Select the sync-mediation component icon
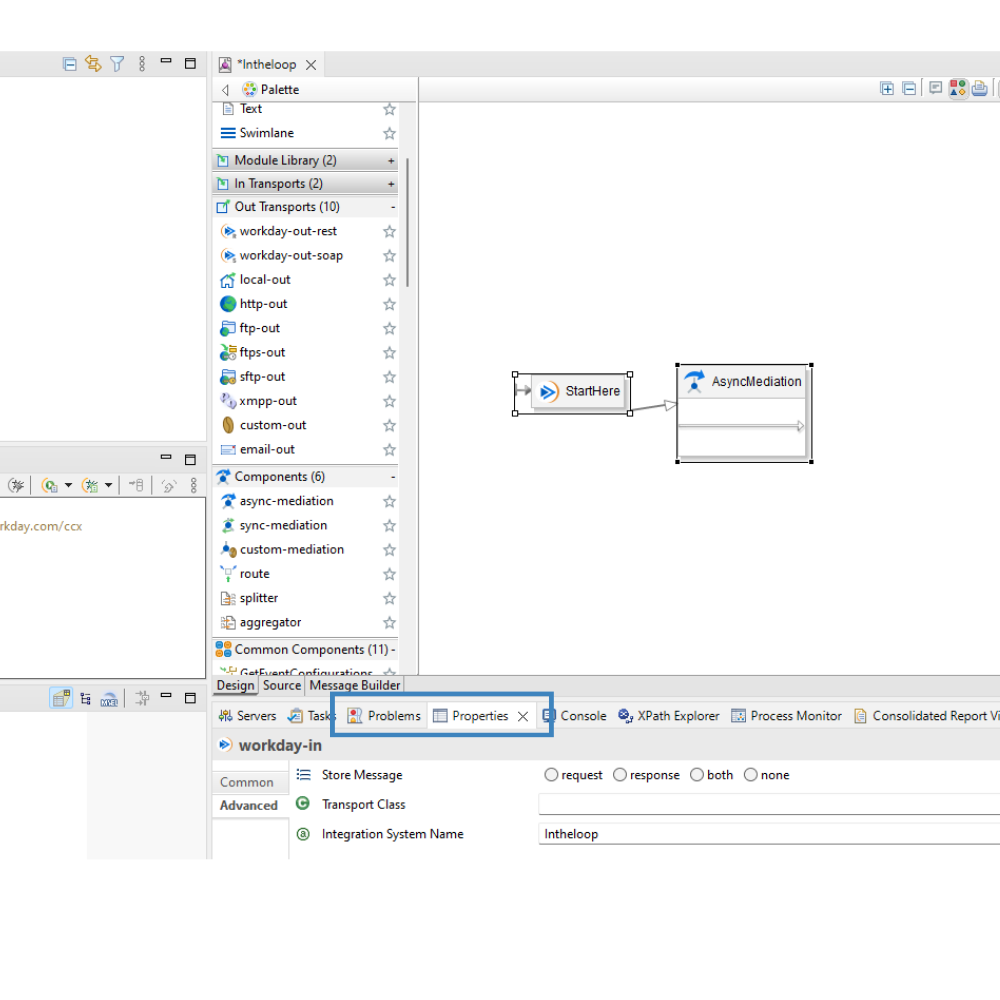This screenshot has height=1000, width=1000. pos(228,525)
